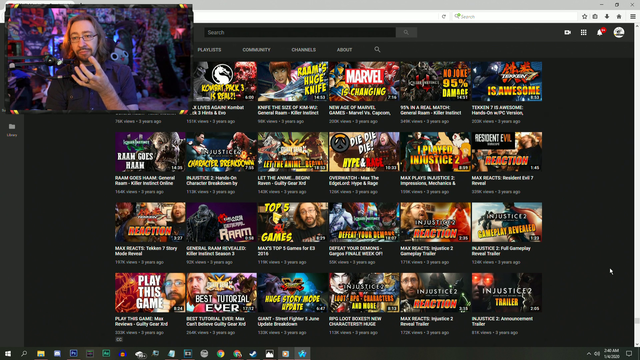Screen dimensions: 640x360
Task: Open Injustice 2 Trailer red-eyes thumbnail
Action: 507,293
